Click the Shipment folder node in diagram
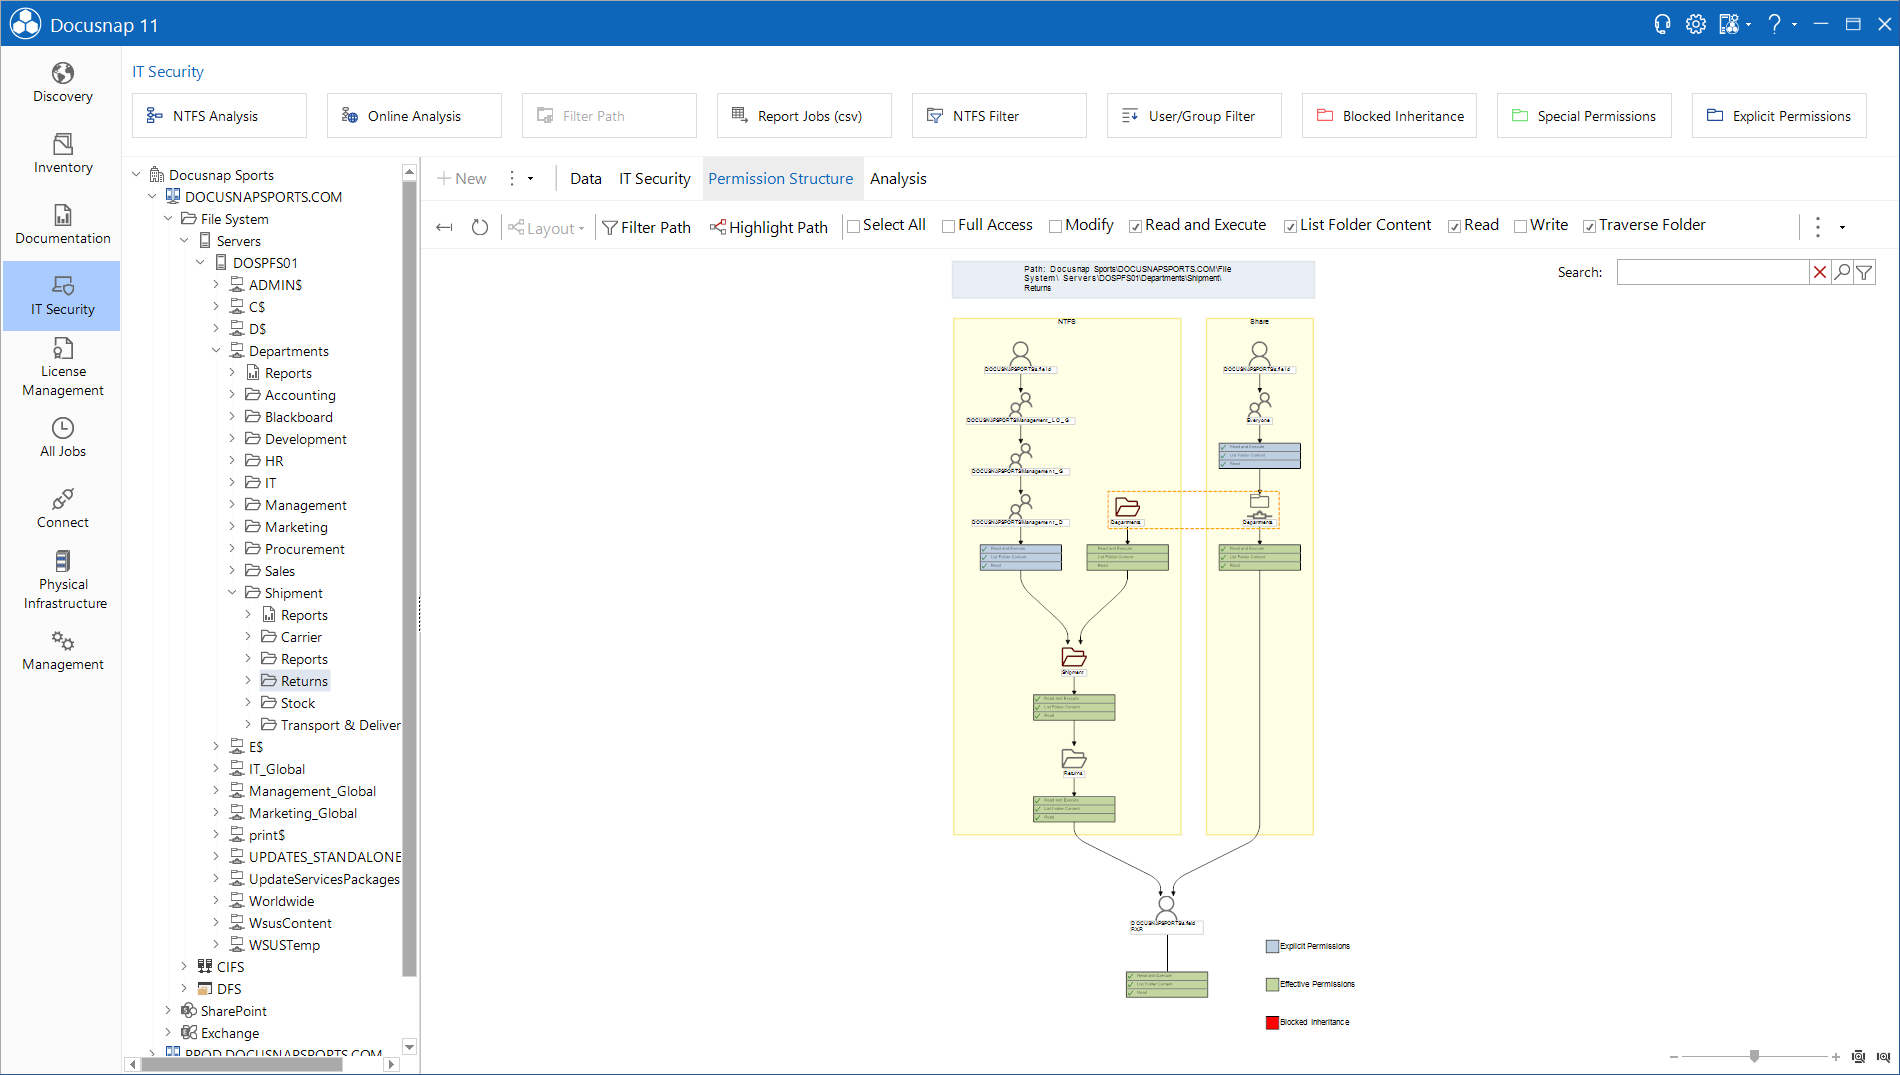The image size is (1900, 1075). pos(1073,657)
